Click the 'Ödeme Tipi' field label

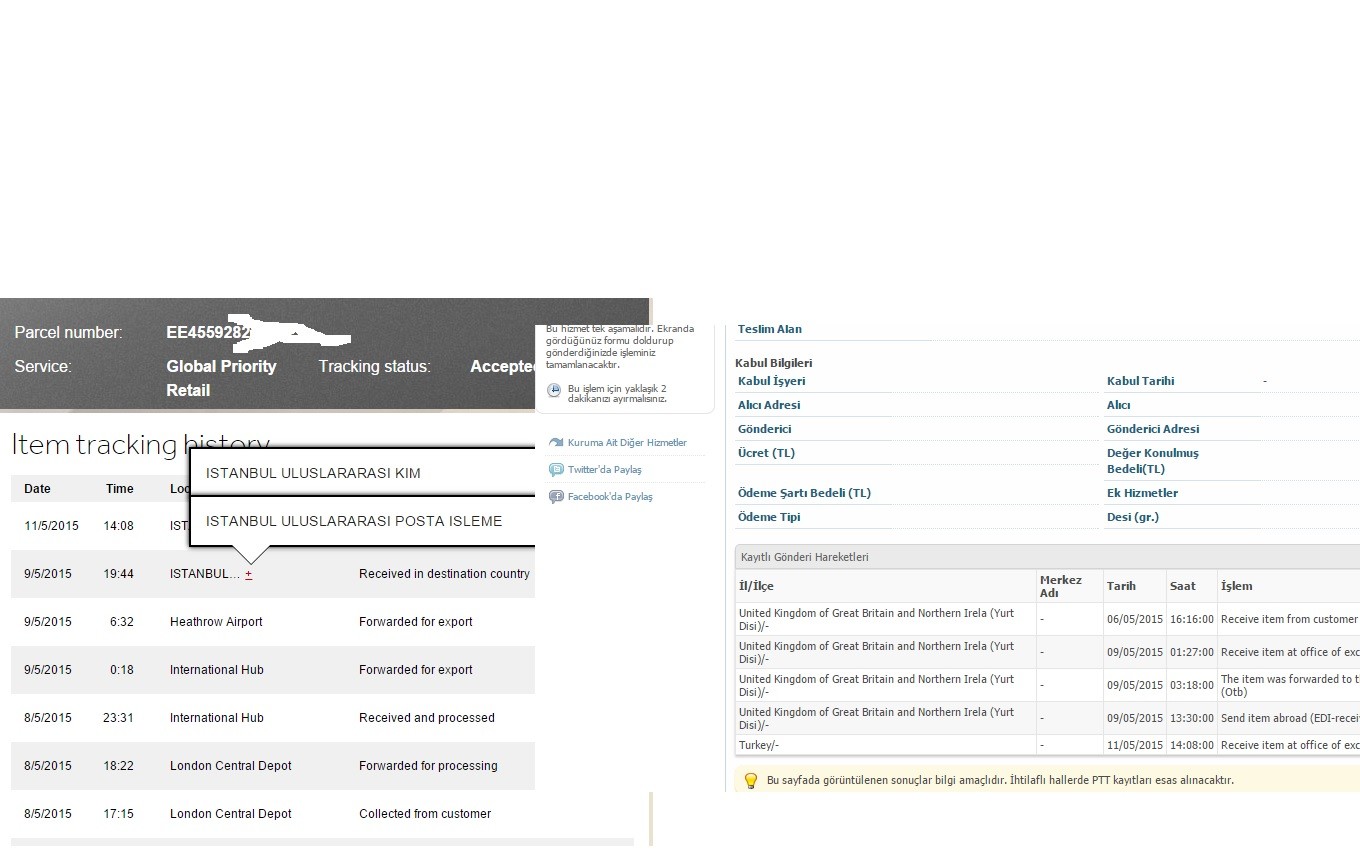769,517
